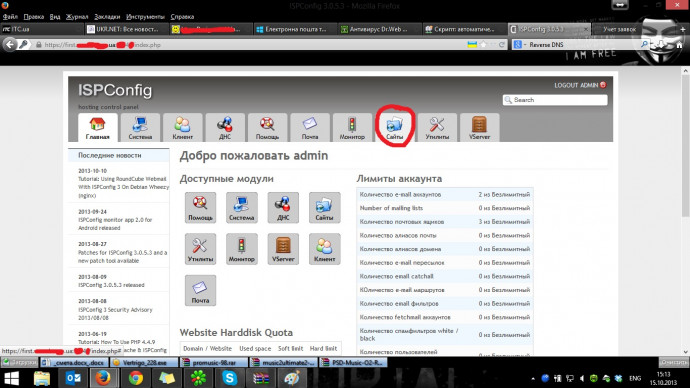Click the Последние новости sidebar header
The image size is (690, 388).
point(119,155)
